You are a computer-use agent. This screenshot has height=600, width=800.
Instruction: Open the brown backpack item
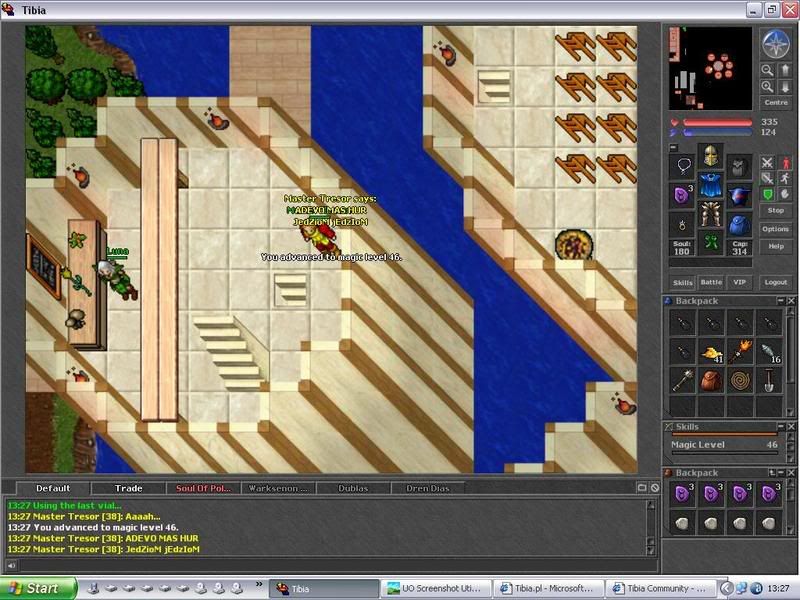pyautogui.click(x=711, y=381)
